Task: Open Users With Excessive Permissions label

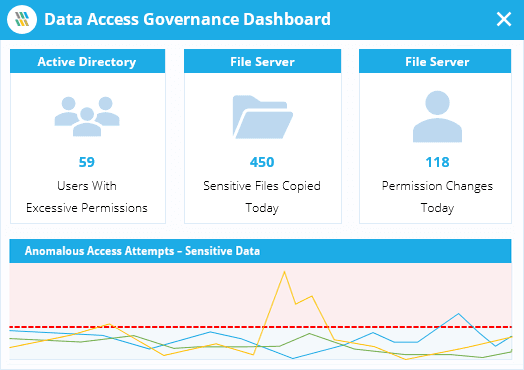Action: pos(87,197)
